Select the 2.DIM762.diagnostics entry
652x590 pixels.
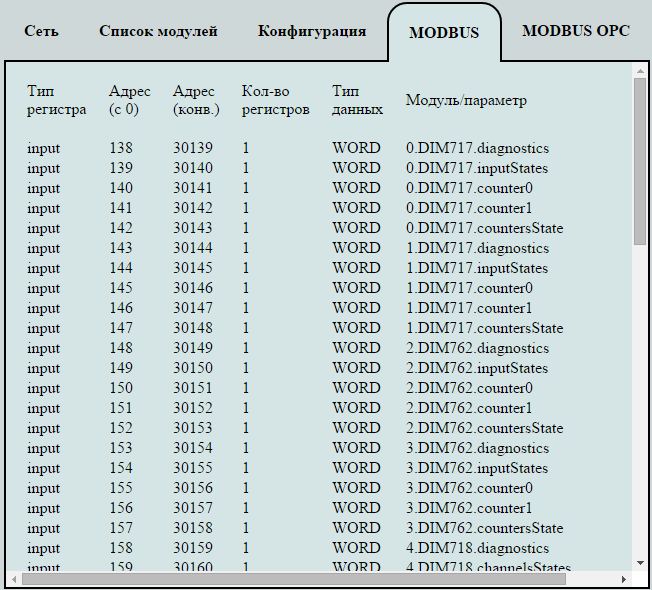(477, 348)
